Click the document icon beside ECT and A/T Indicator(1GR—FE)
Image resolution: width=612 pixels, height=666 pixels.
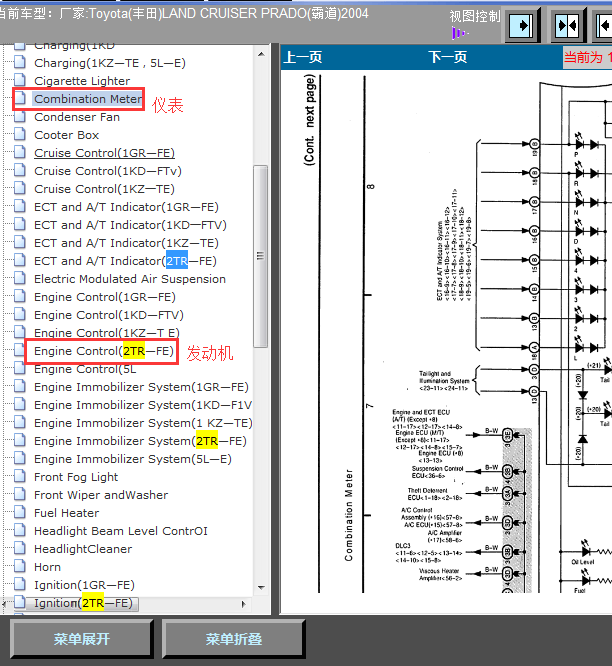[20, 206]
